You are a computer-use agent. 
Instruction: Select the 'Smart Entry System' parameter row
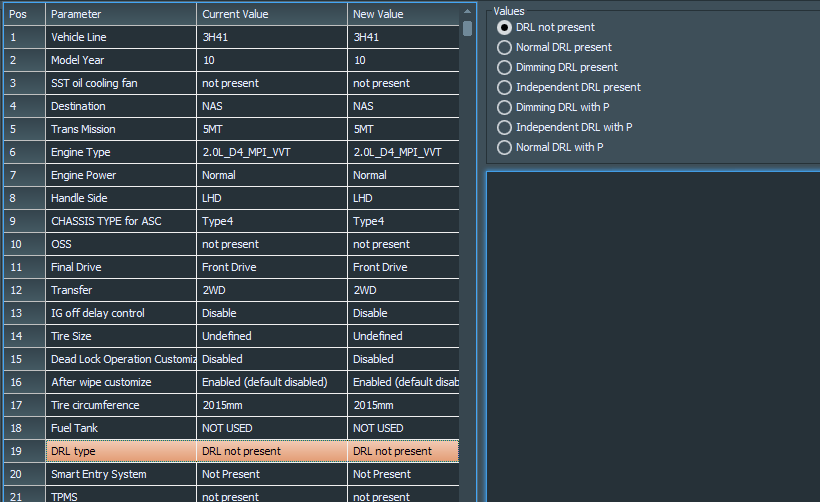pyautogui.click(x=120, y=474)
